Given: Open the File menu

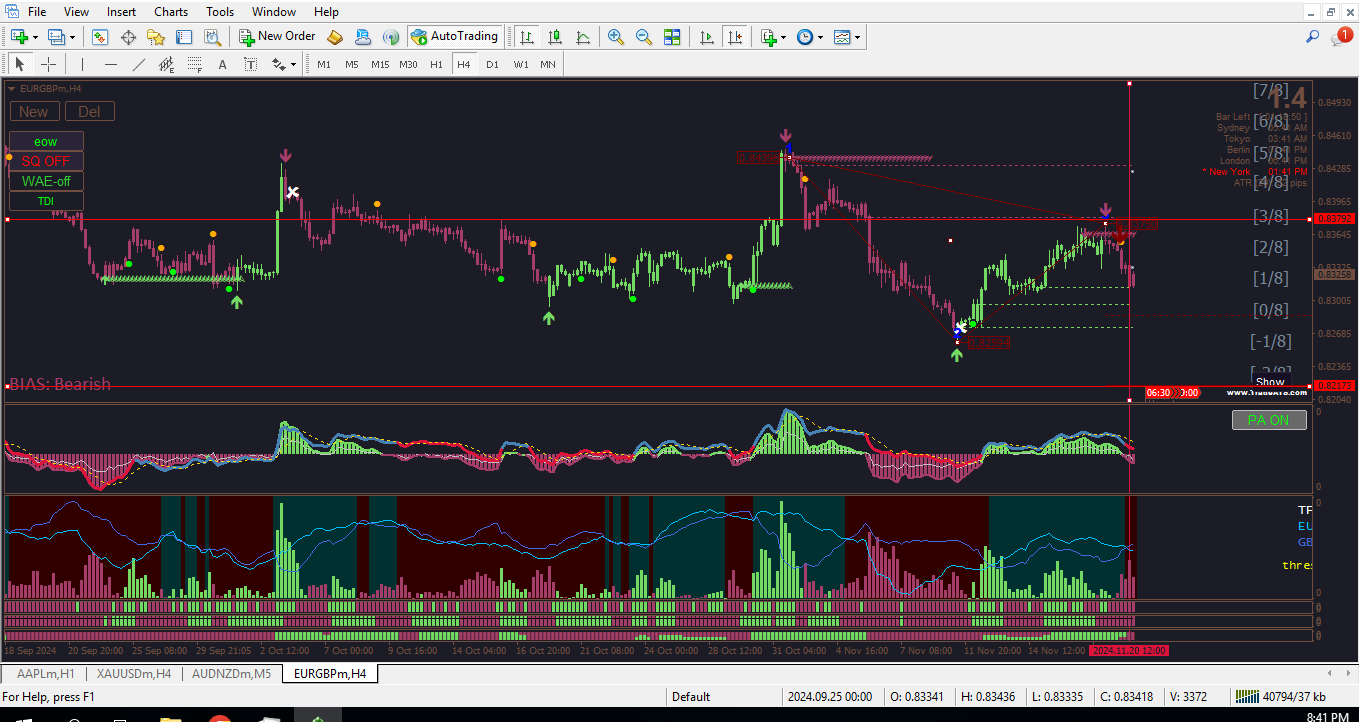Looking at the screenshot, I should (x=37, y=12).
